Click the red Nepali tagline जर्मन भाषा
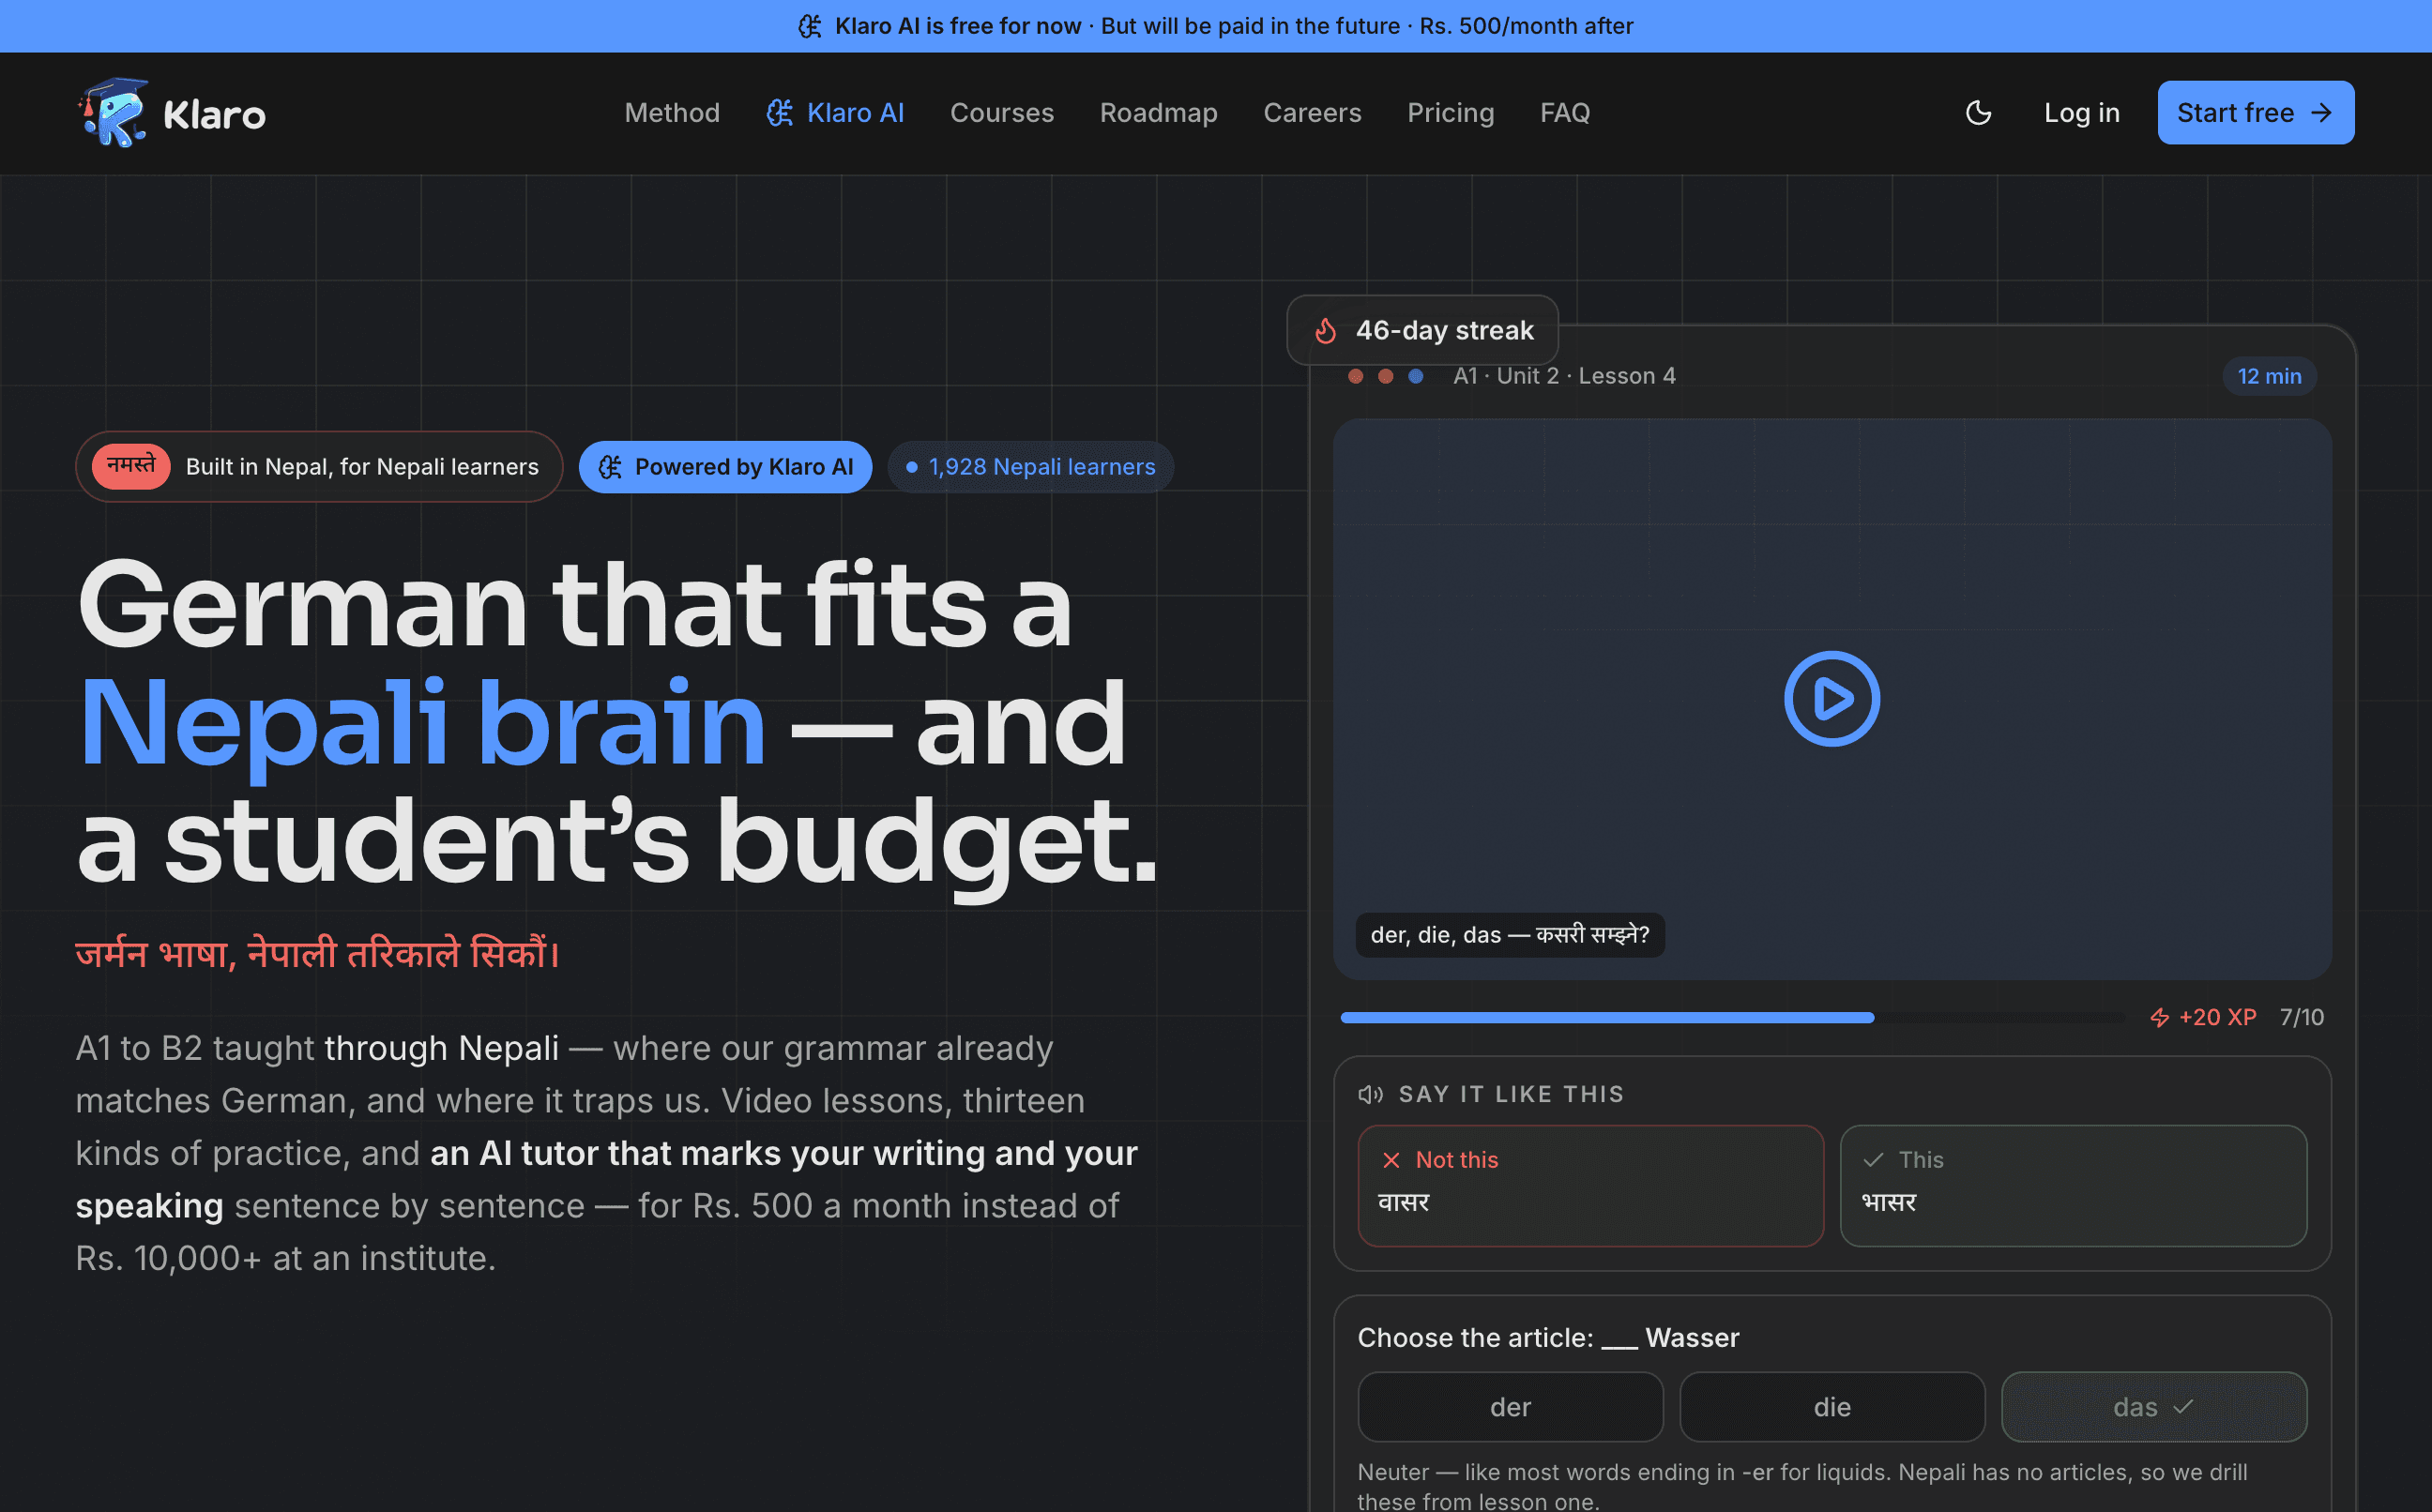This screenshot has width=2432, height=1512. click(x=318, y=953)
